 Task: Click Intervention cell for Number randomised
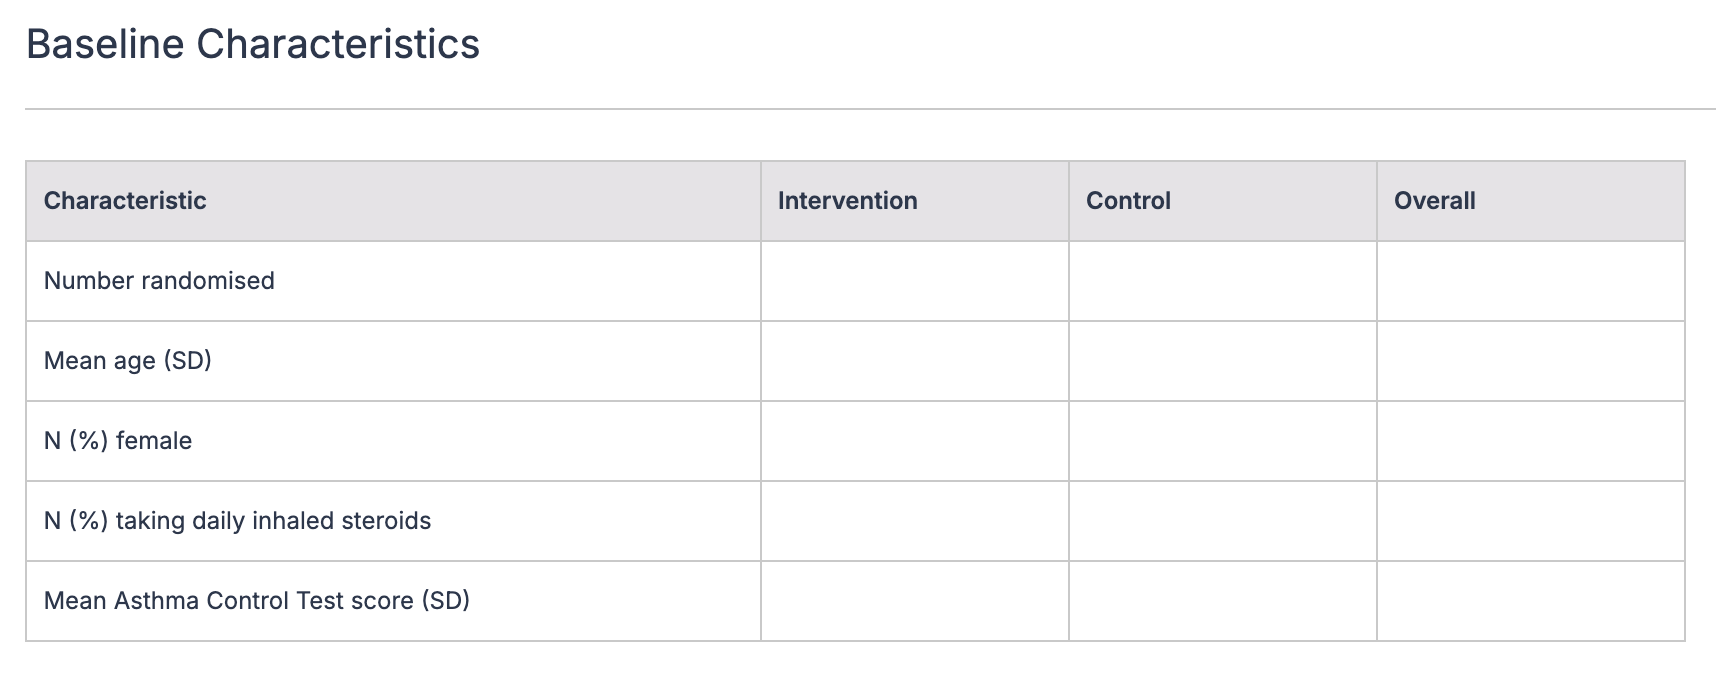pos(914,281)
